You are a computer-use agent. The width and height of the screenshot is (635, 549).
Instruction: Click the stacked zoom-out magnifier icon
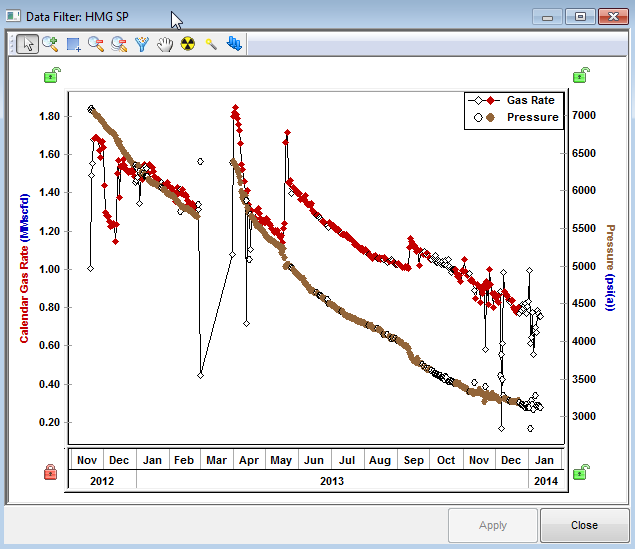click(119, 44)
